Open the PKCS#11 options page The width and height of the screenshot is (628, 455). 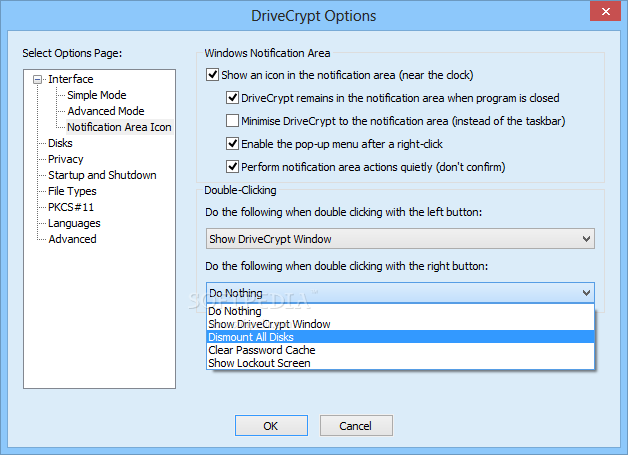[x=71, y=207]
